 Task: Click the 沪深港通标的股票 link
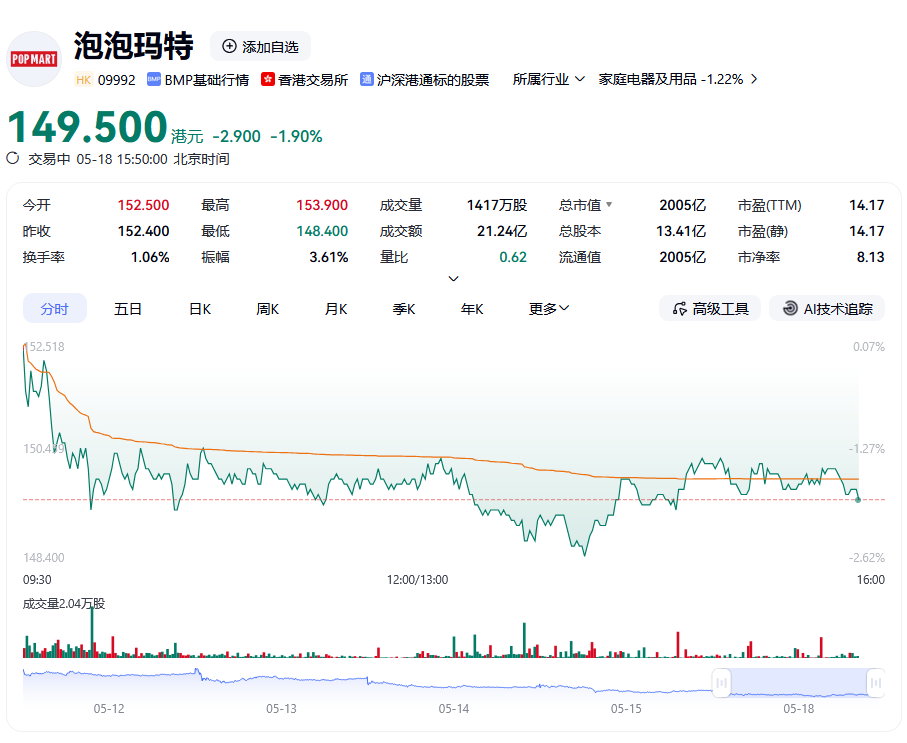click(x=433, y=79)
